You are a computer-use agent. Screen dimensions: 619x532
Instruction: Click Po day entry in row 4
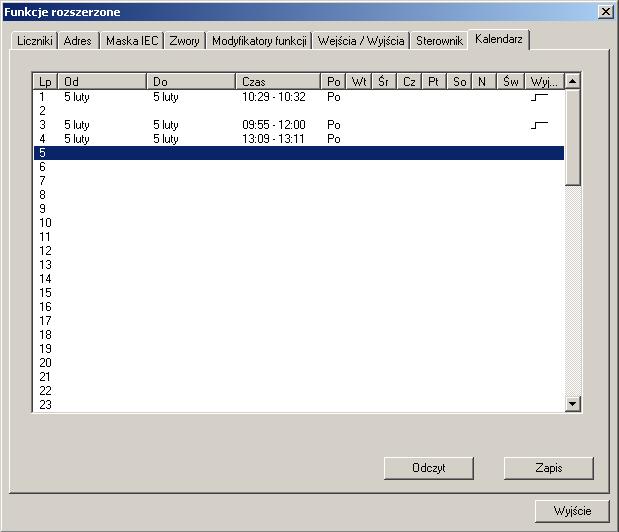(x=334, y=139)
